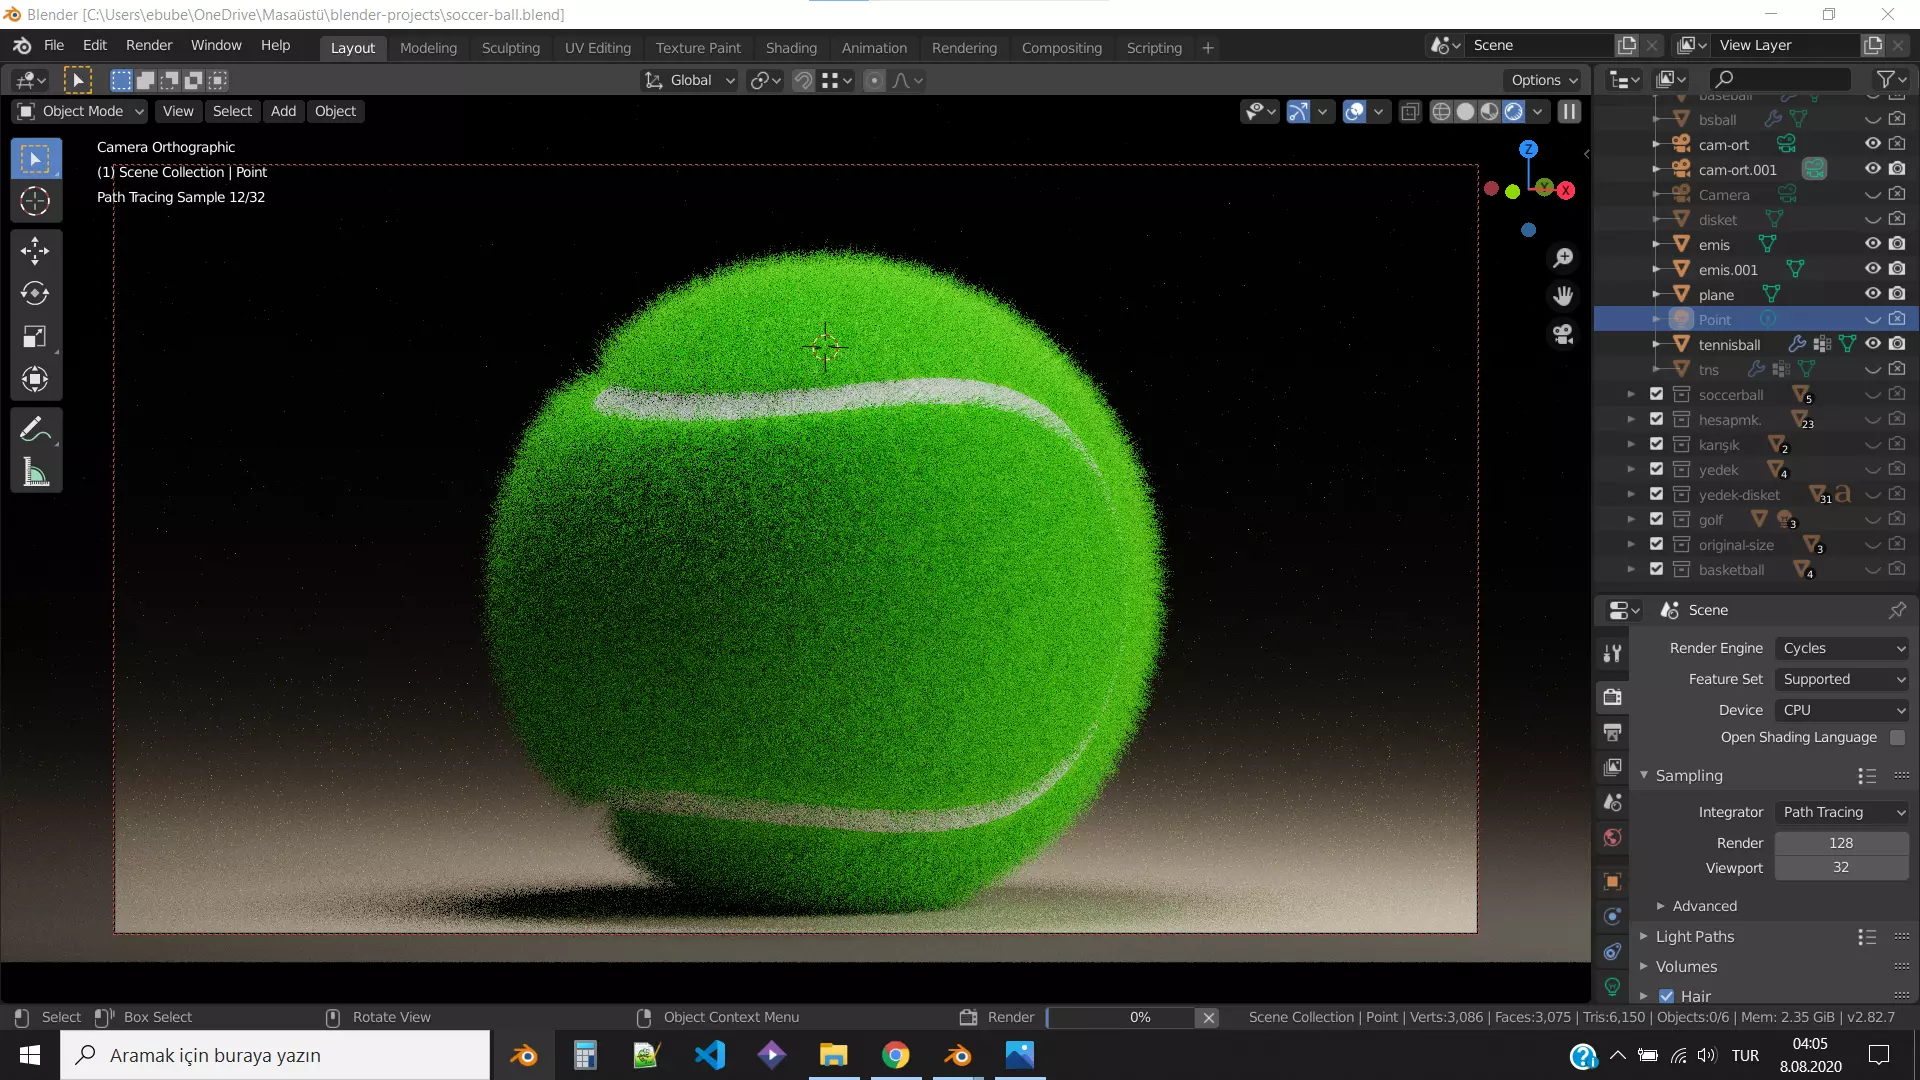Image resolution: width=1920 pixels, height=1080 pixels.
Task: Select the Rotate tool
Action: pyautogui.click(x=35, y=294)
